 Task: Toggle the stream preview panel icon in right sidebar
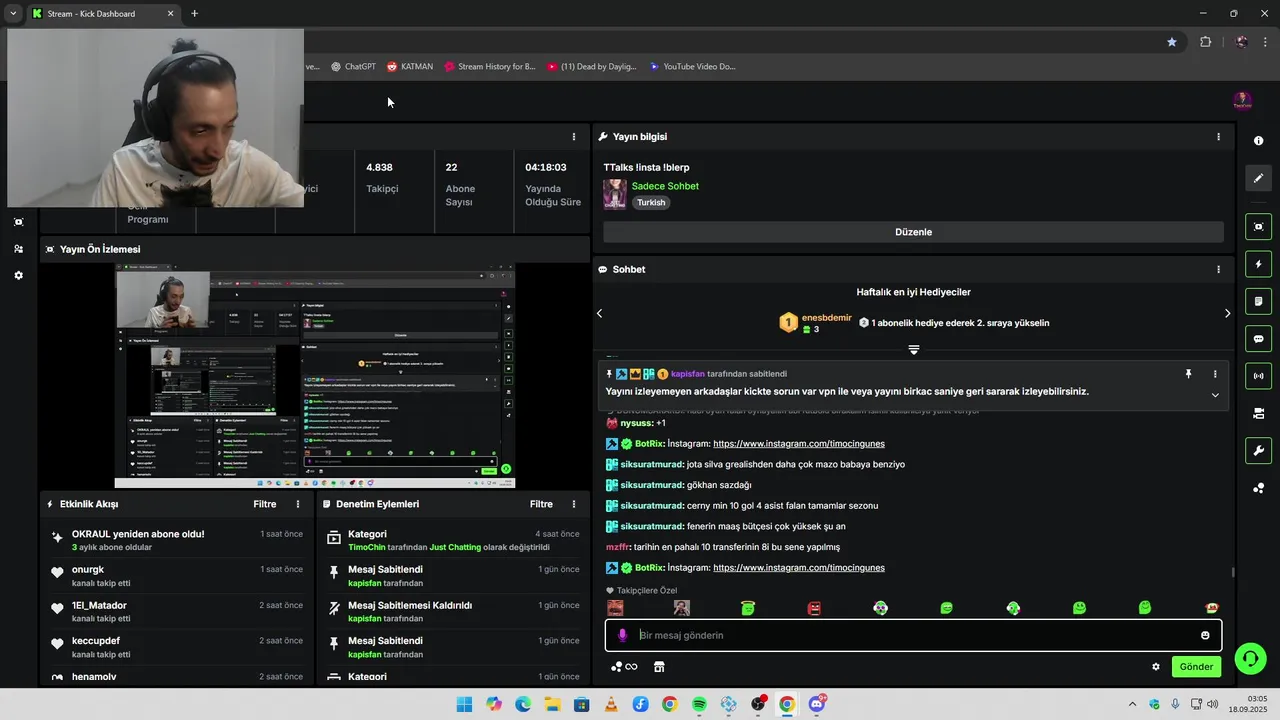[1258, 227]
